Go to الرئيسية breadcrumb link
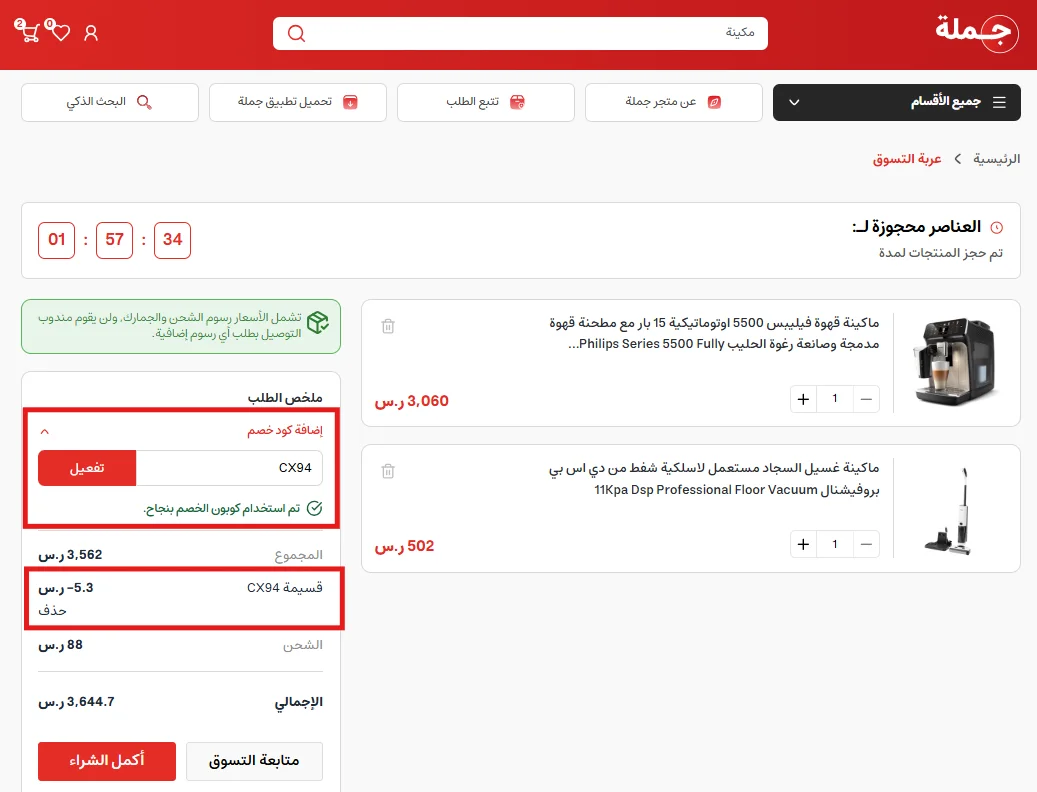The image size is (1037, 792). (996, 159)
